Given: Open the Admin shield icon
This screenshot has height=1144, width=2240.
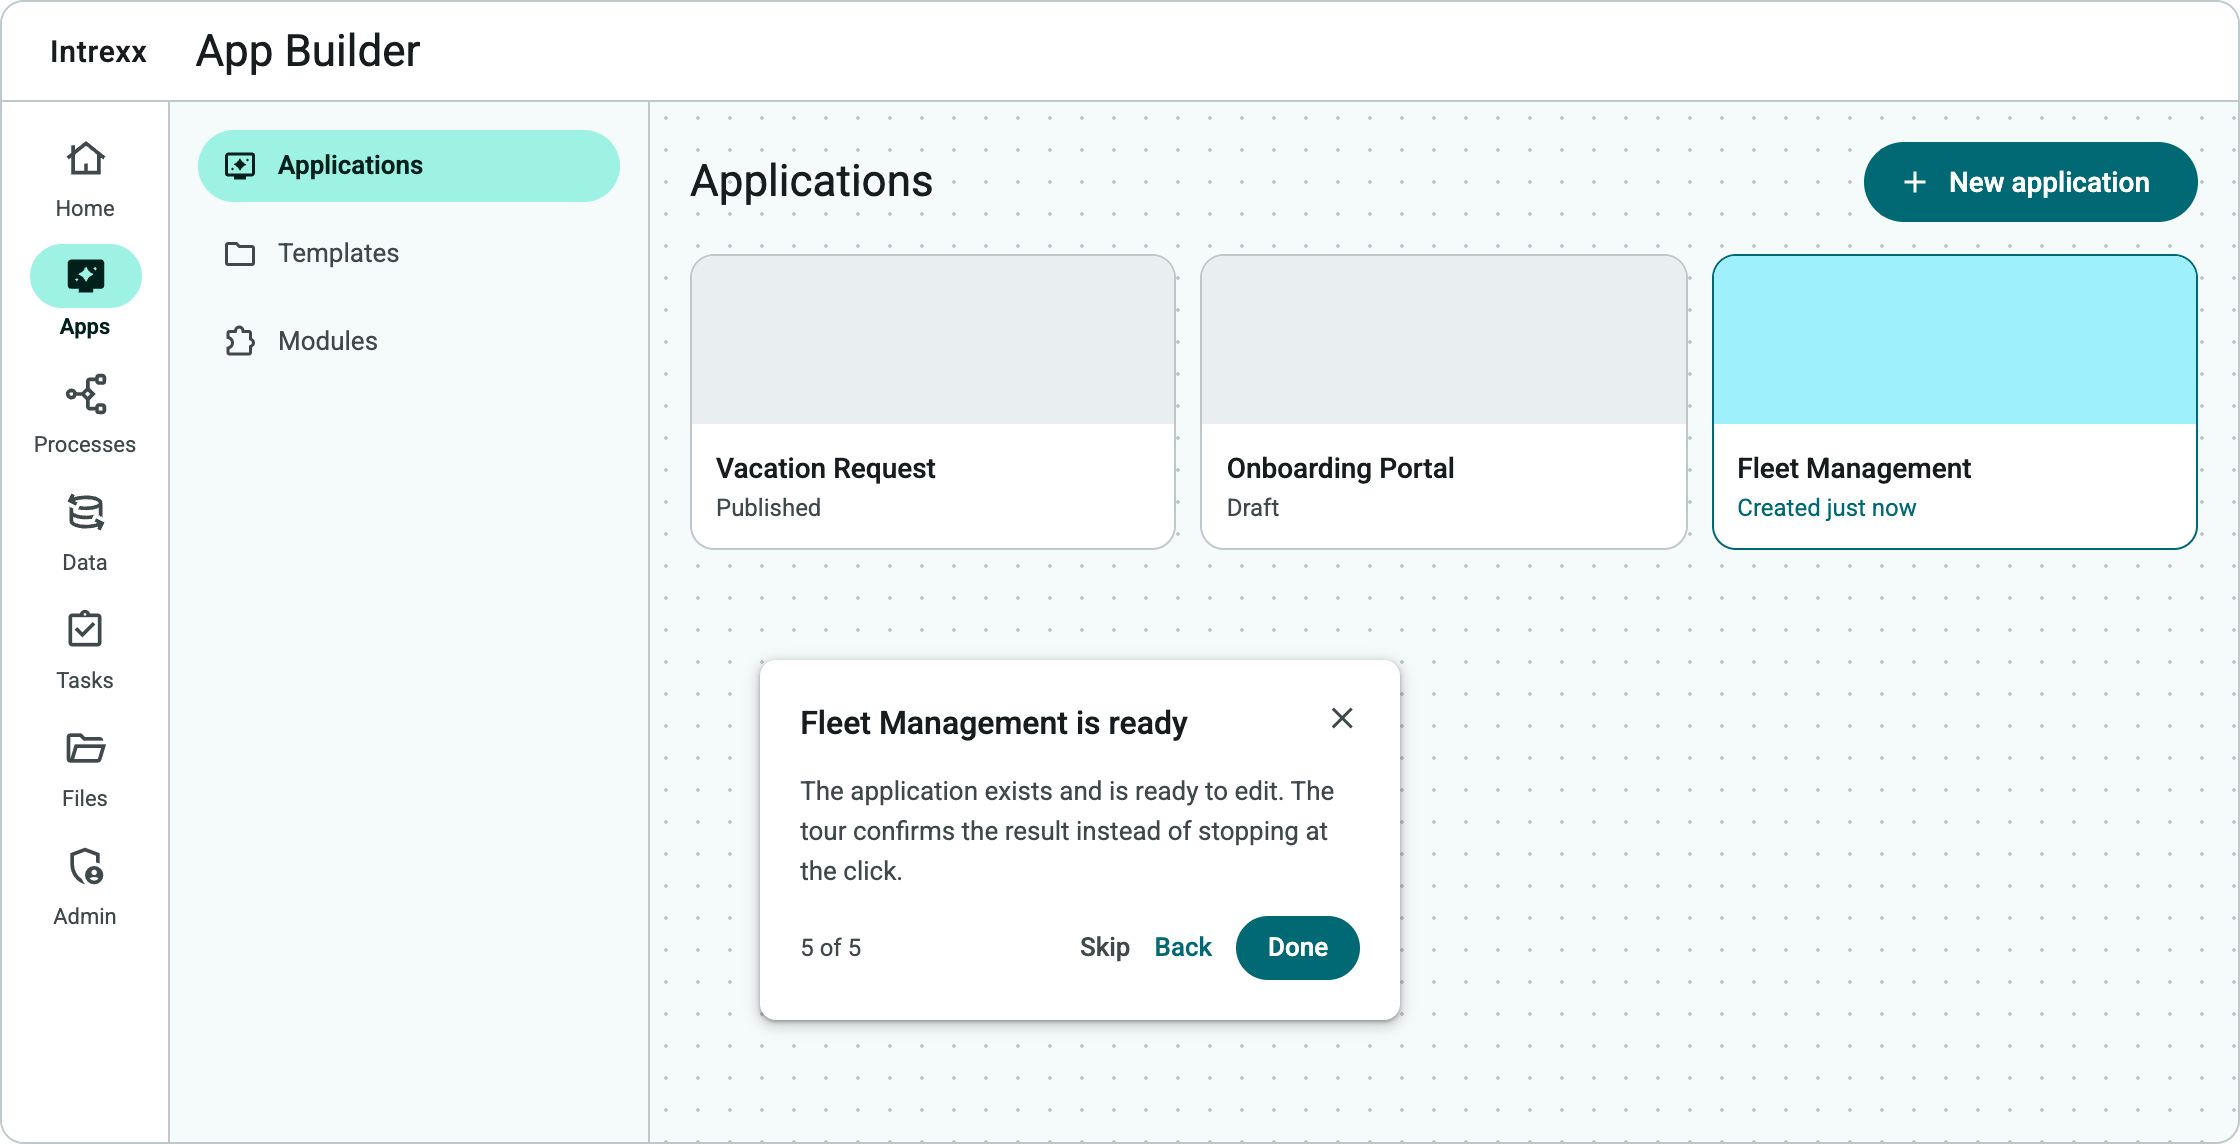Looking at the screenshot, I should coord(85,866).
